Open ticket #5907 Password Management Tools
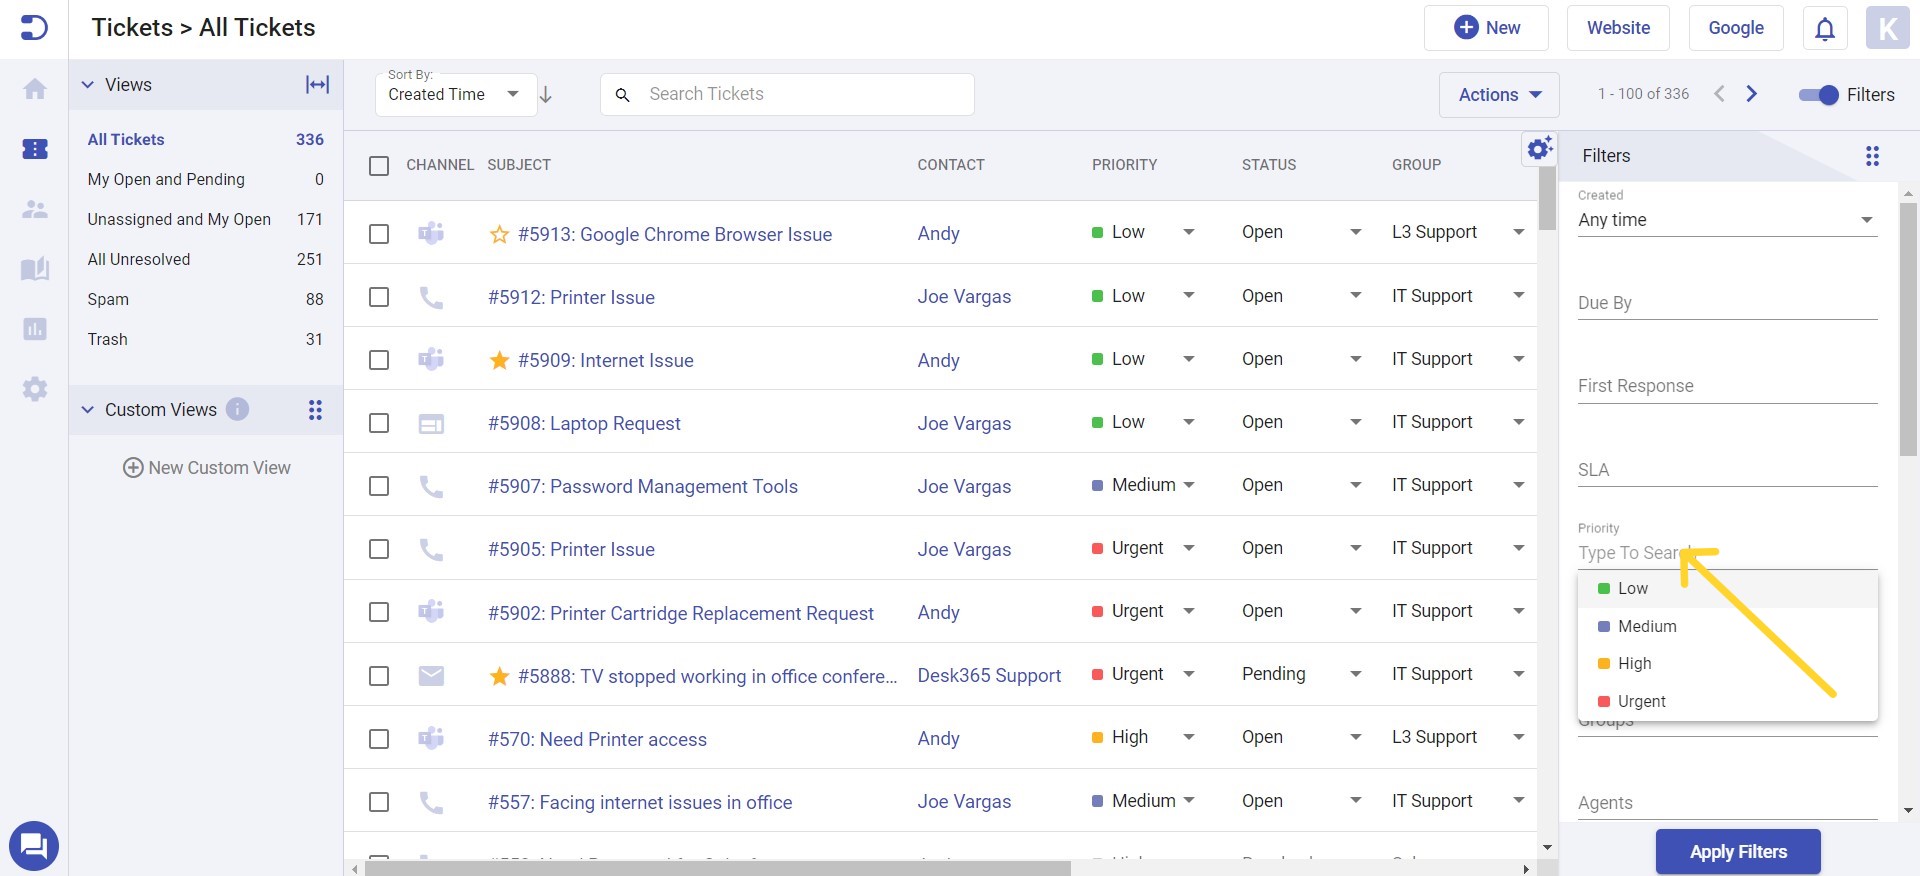 point(642,487)
